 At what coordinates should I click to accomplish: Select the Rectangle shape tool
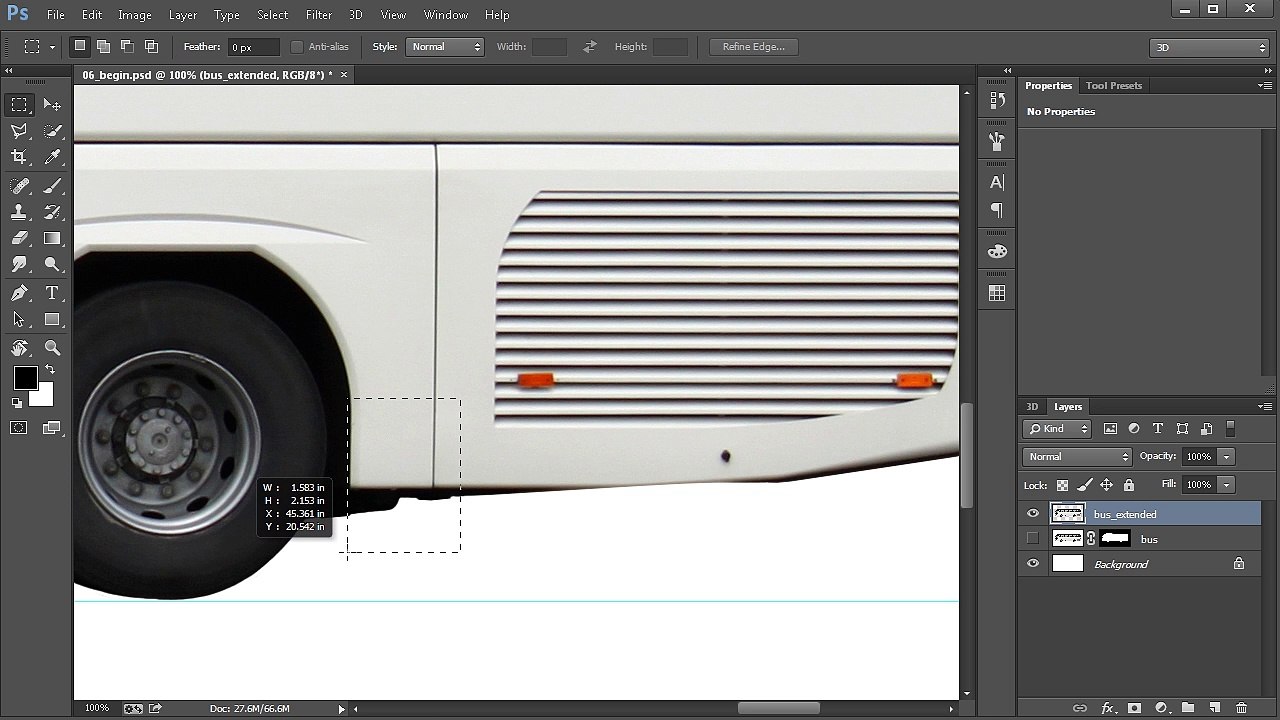(52, 319)
